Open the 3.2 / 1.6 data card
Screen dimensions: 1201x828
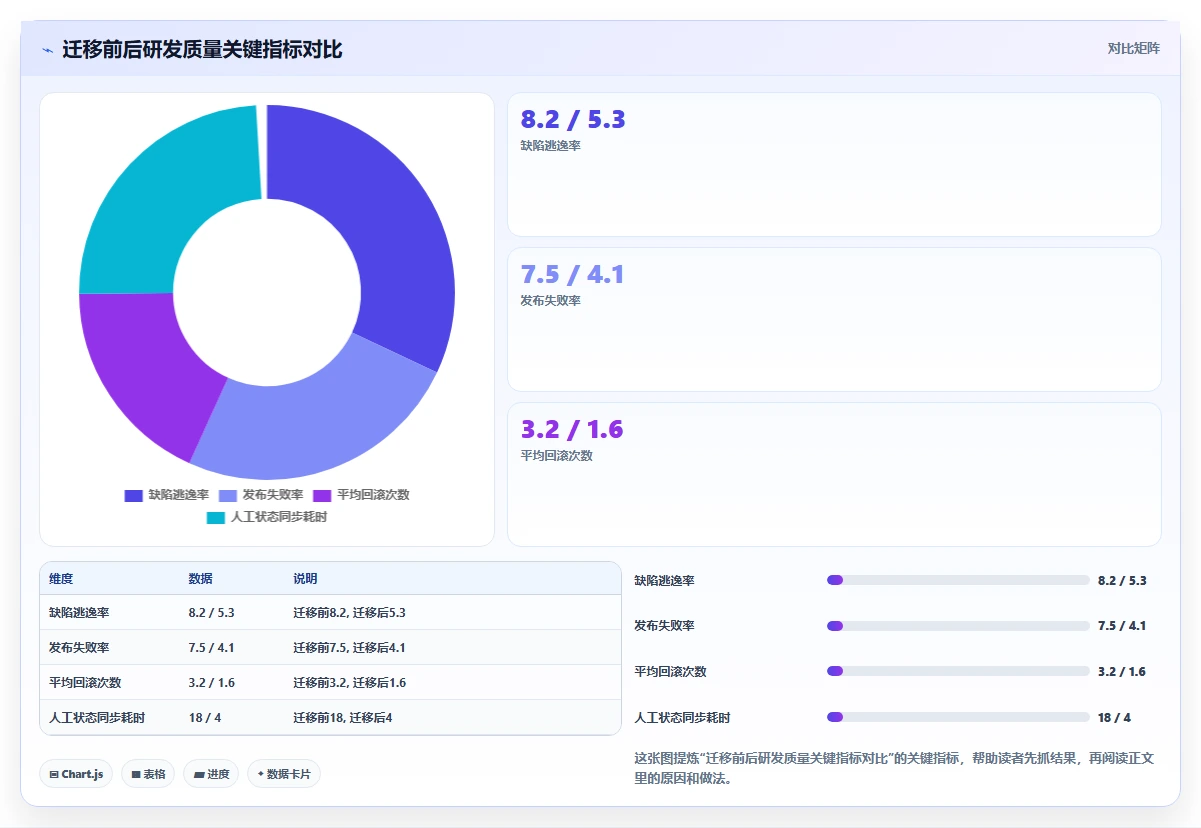834,474
